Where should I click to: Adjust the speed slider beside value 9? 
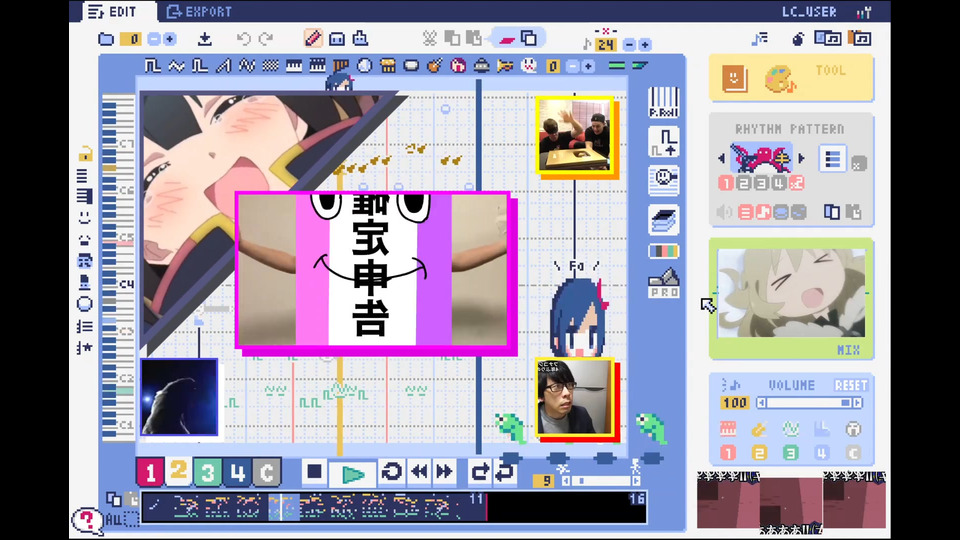click(x=601, y=481)
